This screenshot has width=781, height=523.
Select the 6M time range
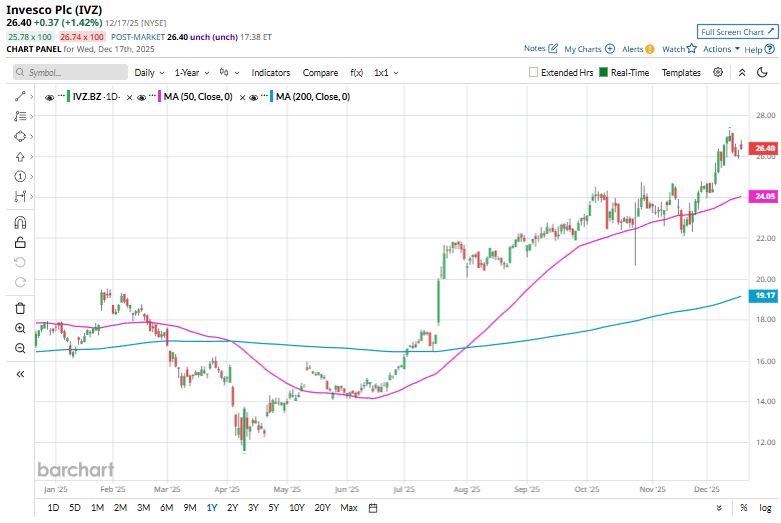[x=166, y=508]
